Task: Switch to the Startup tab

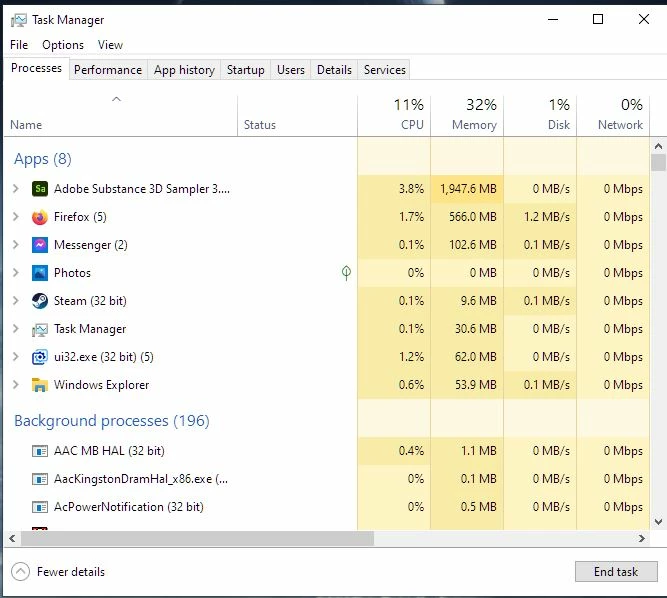Action: [x=245, y=70]
